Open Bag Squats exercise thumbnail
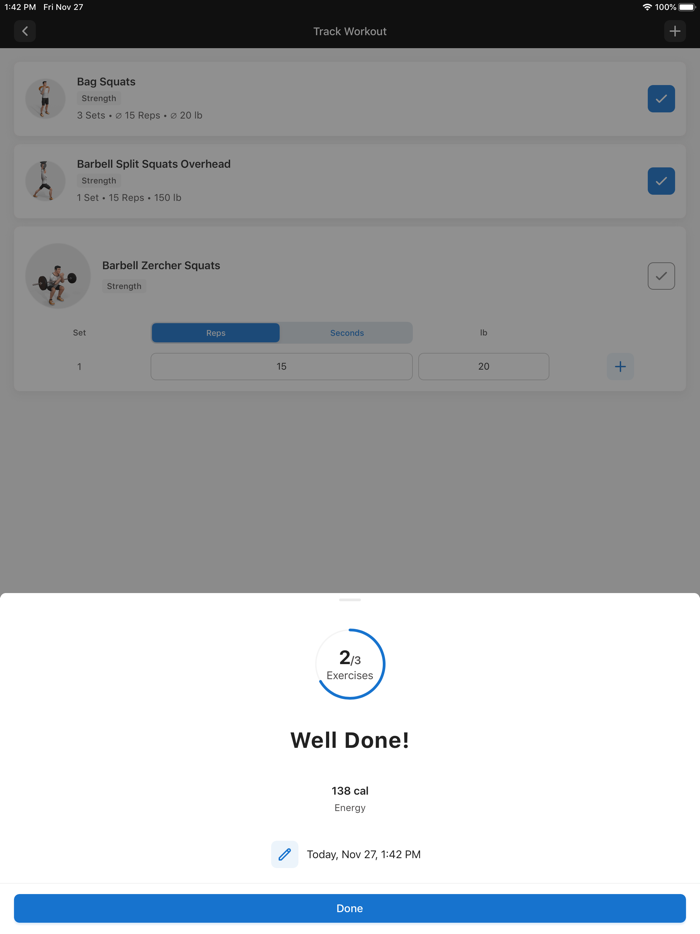This screenshot has height=934, width=700. click(45, 98)
